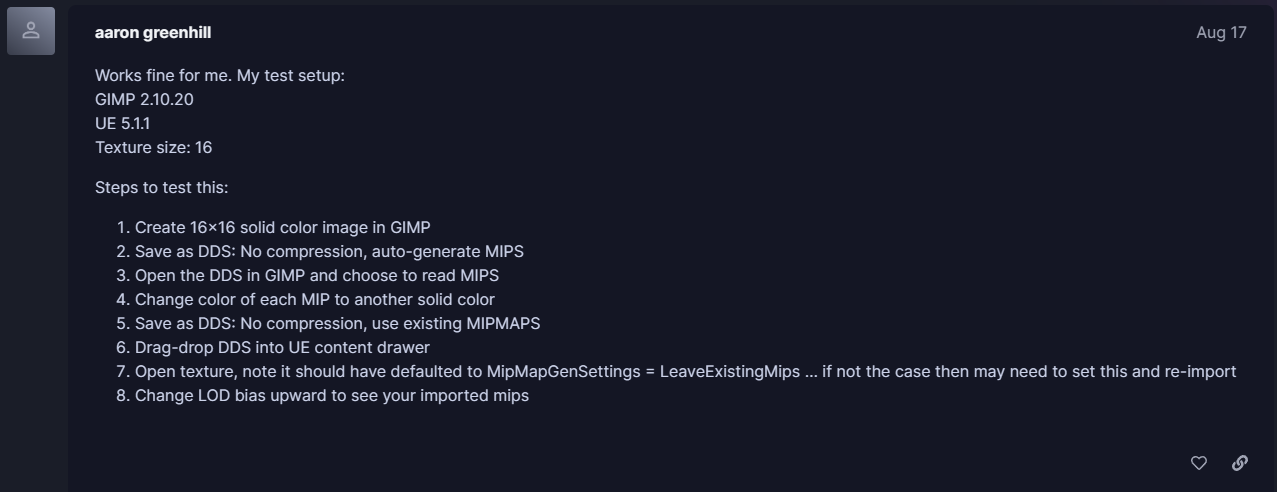The height and width of the screenshot is (492, 1277).
Task: Open the user avatar placeholder icon
Action: [31, 31]
